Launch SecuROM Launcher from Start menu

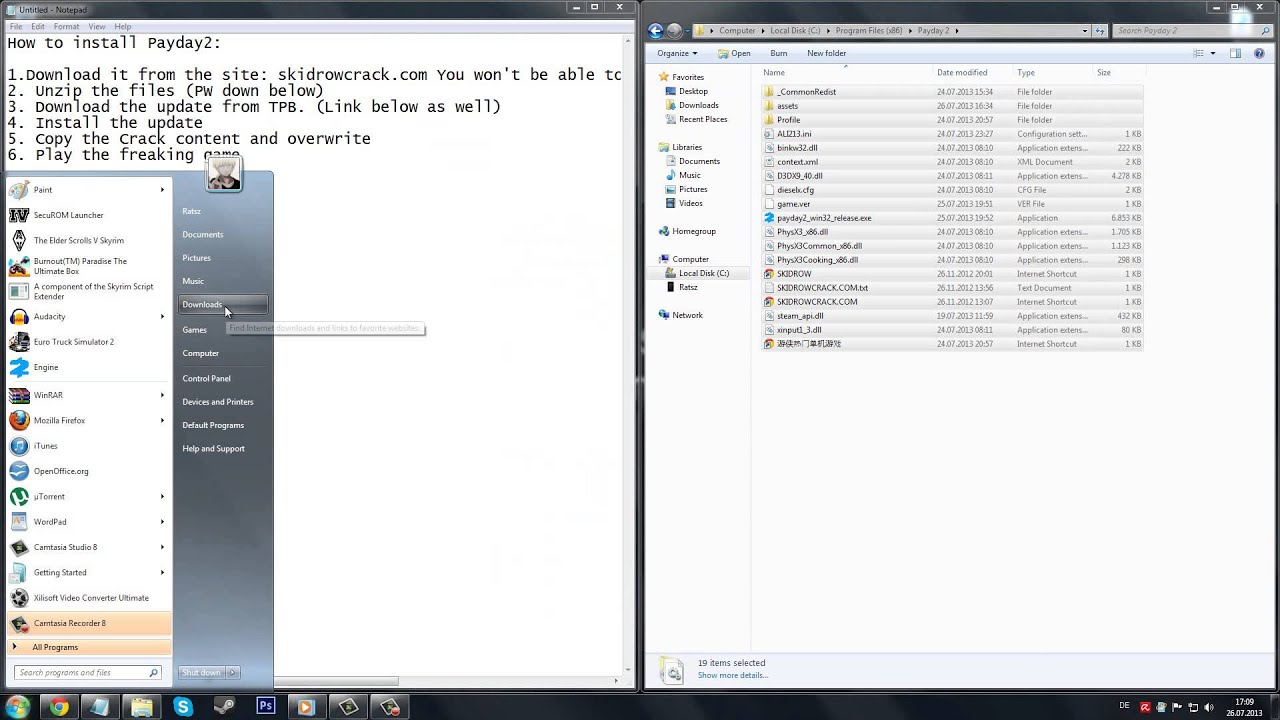click(86, 215)
